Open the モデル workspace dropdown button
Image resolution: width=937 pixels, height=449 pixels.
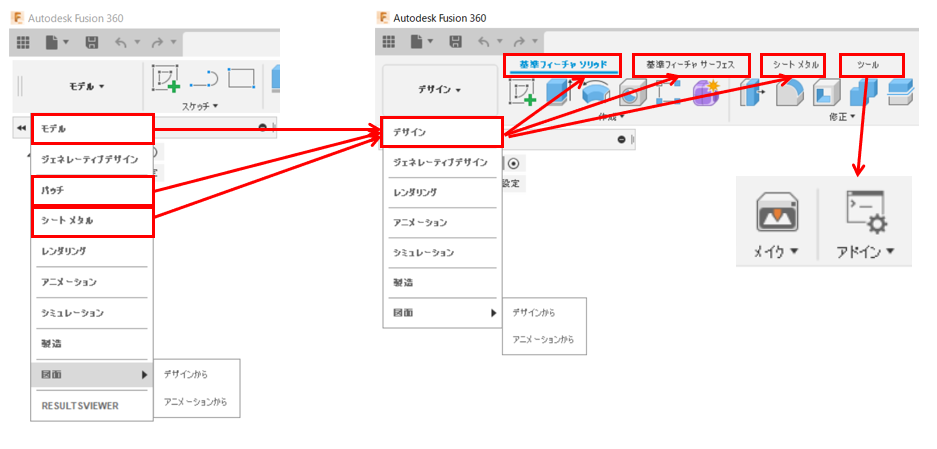[x=87, y=87]
